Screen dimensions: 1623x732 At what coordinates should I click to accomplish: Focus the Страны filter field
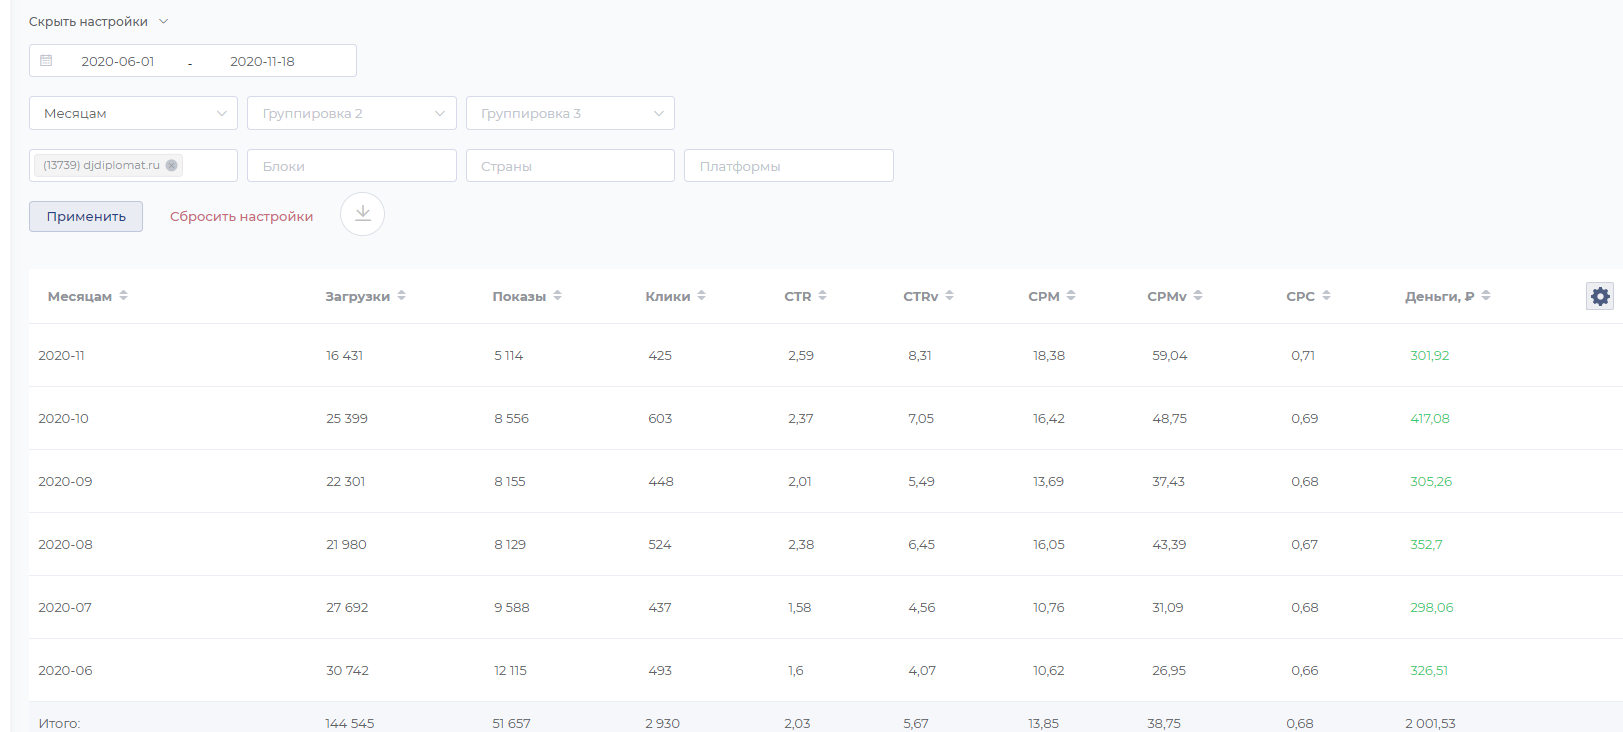(570, 166)
